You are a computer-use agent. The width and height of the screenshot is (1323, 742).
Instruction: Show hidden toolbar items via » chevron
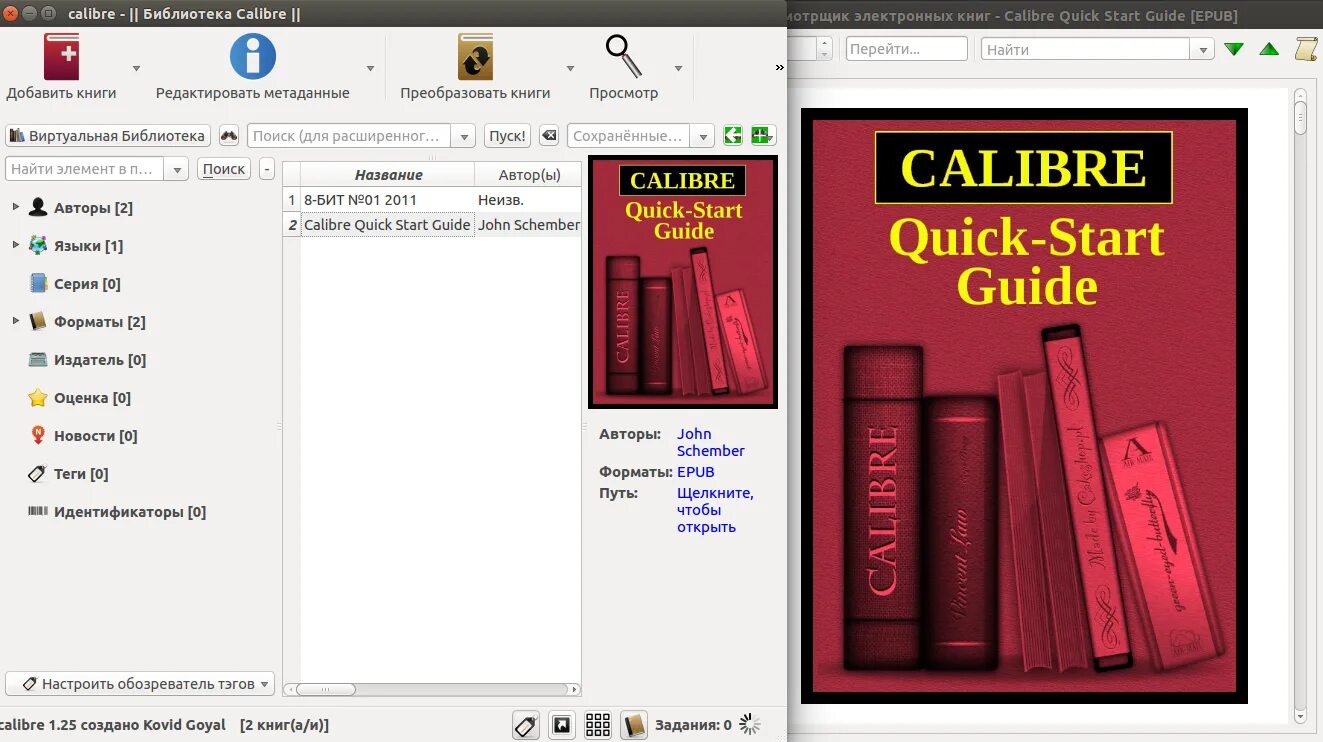tap(779, 68)
